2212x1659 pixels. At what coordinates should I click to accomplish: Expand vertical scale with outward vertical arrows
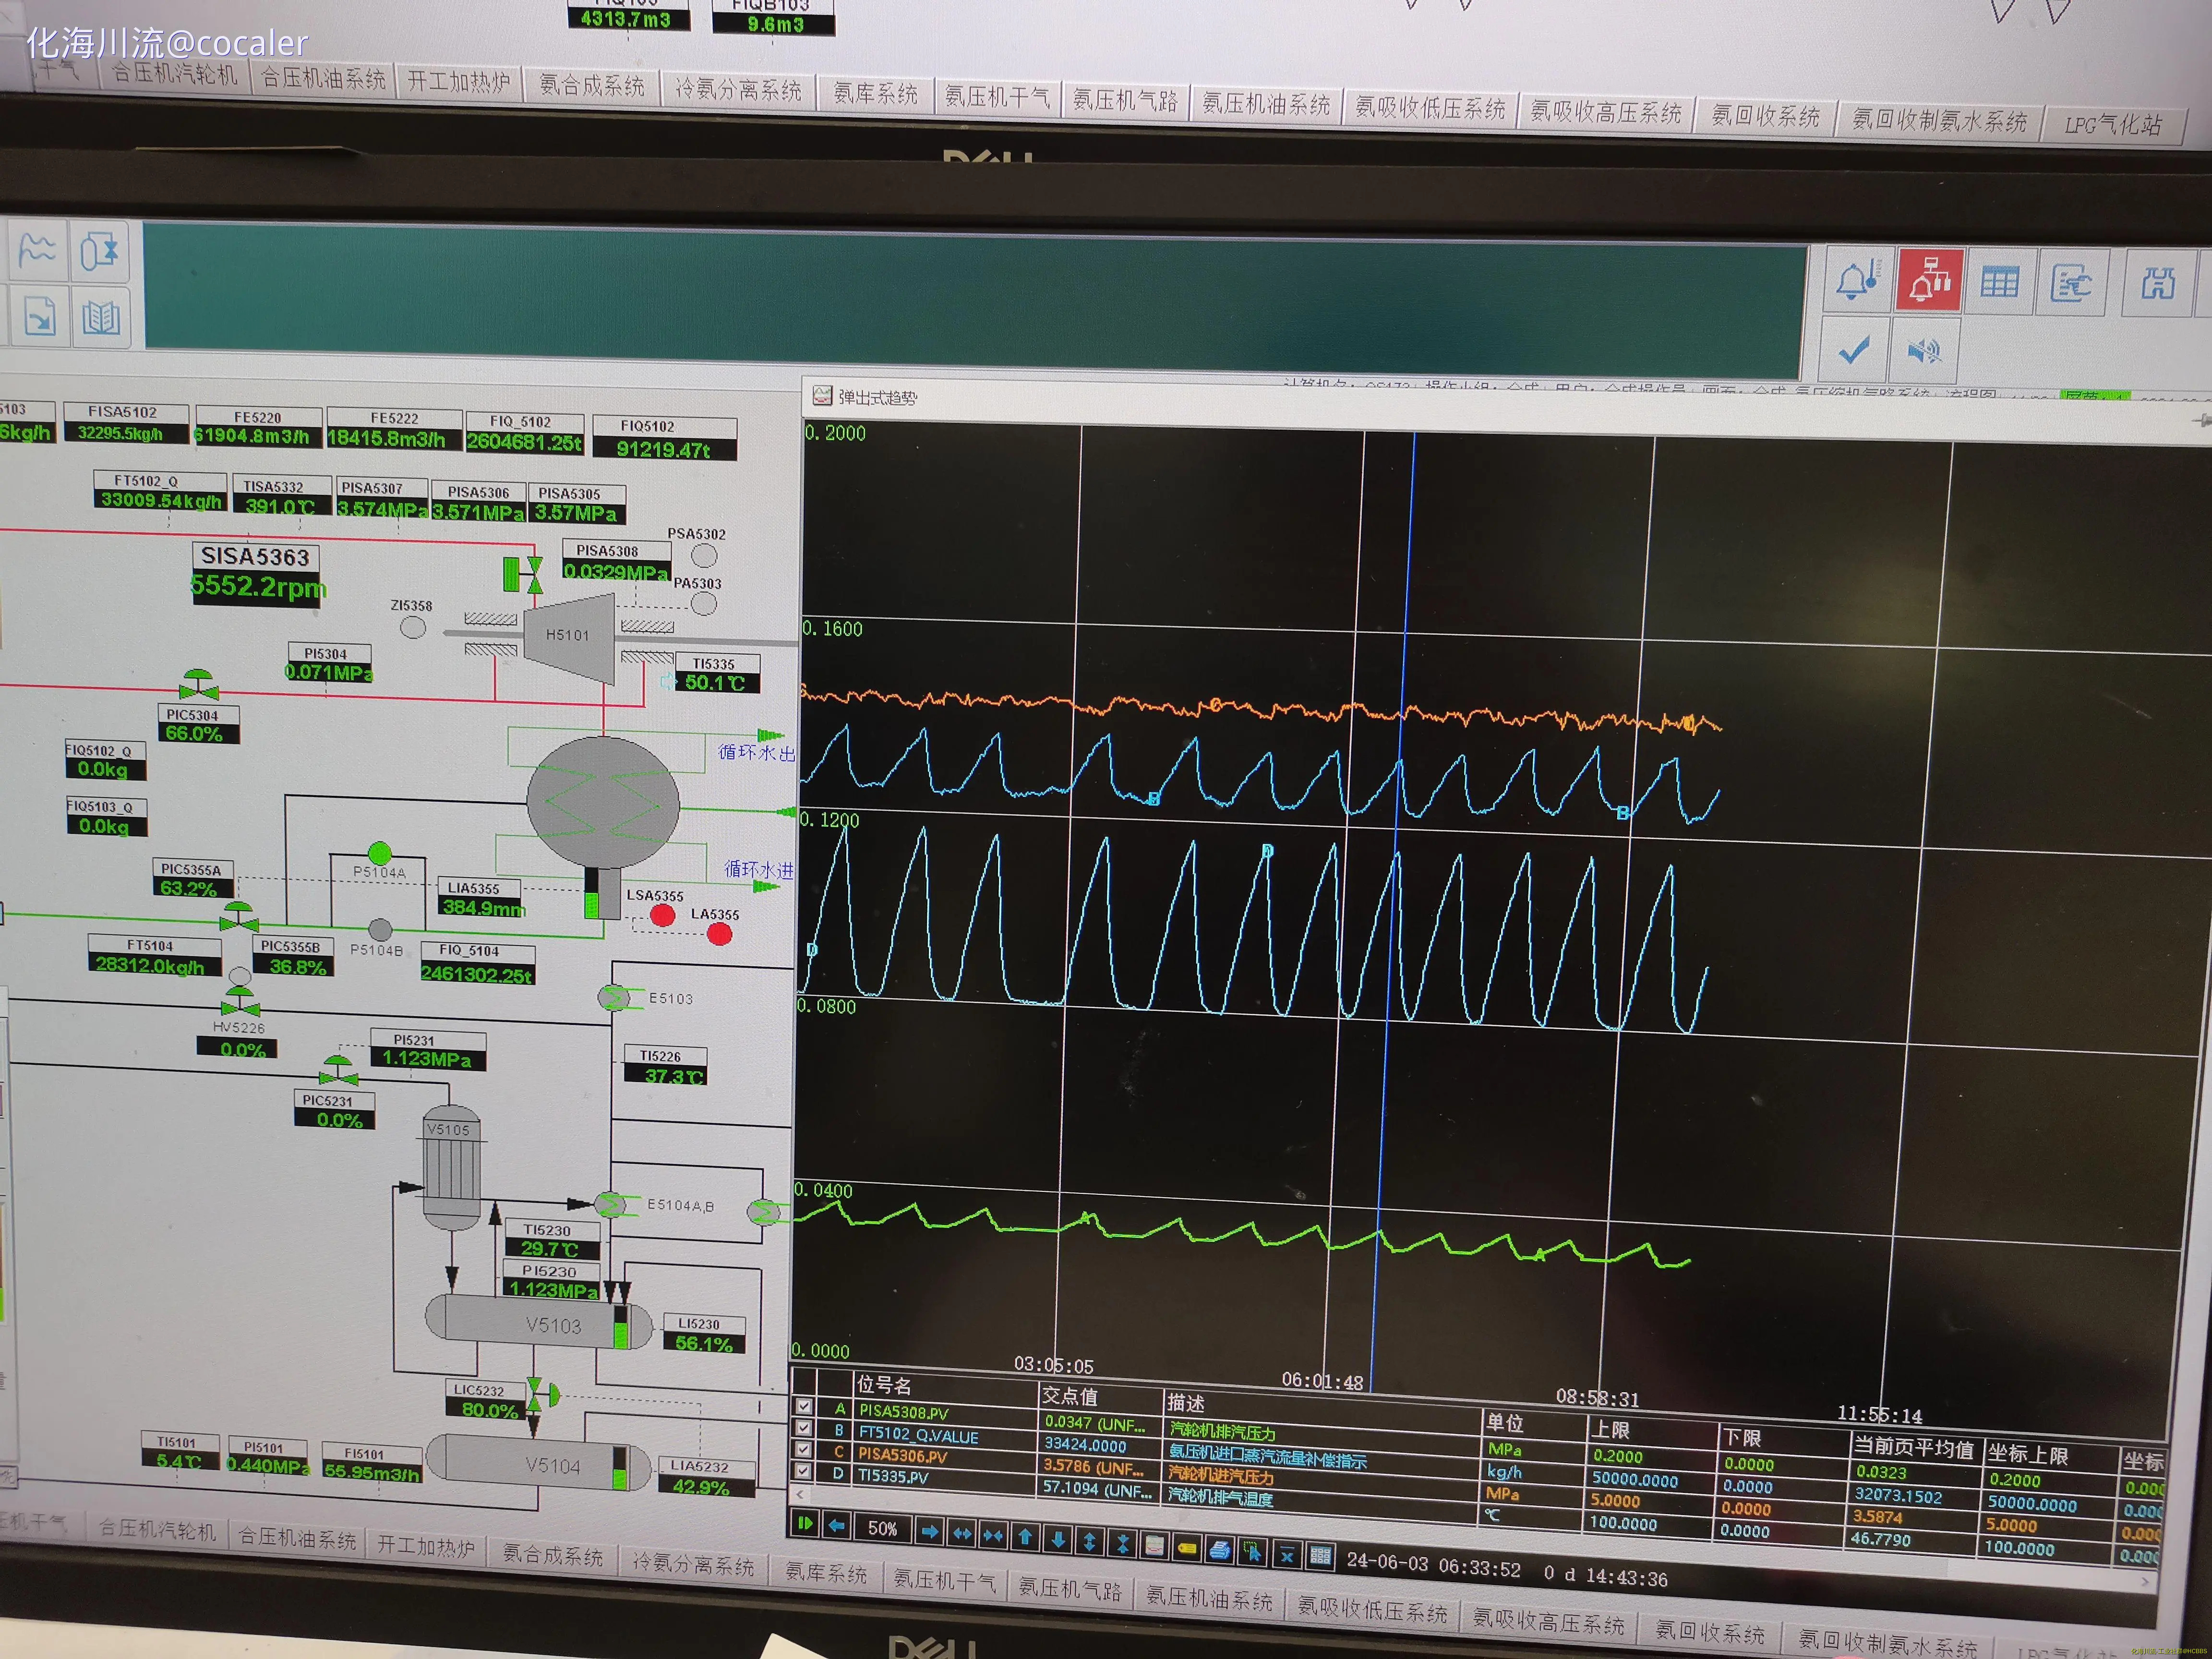[x=1089, y=1541]
